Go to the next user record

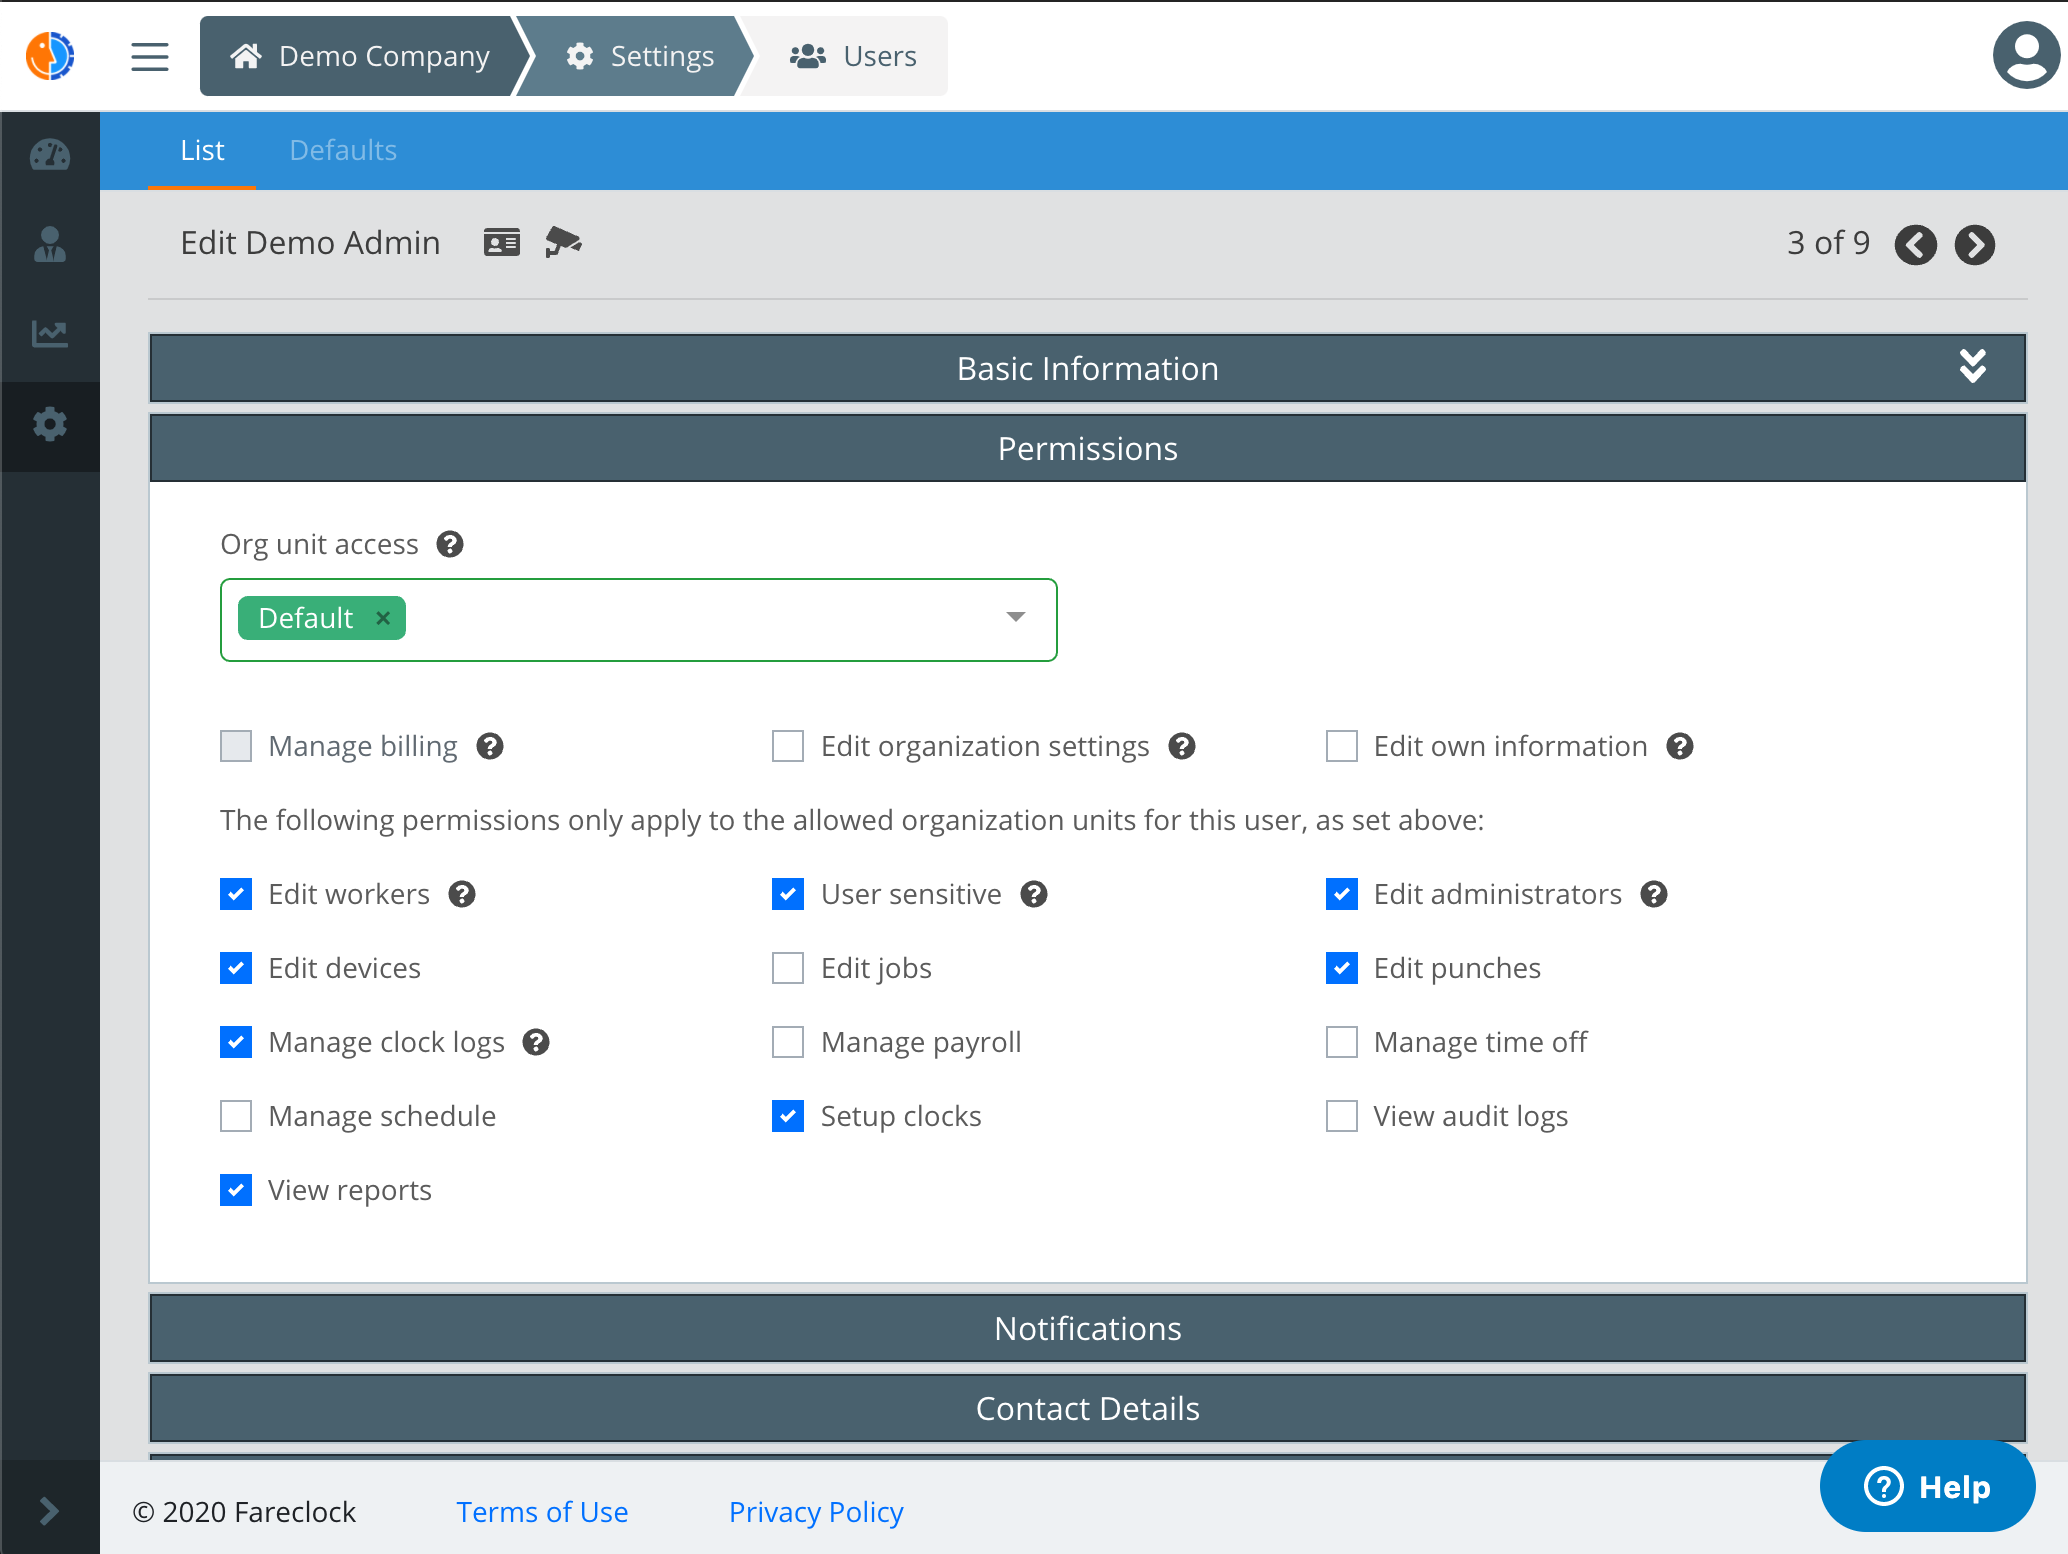coord(1975,245)
